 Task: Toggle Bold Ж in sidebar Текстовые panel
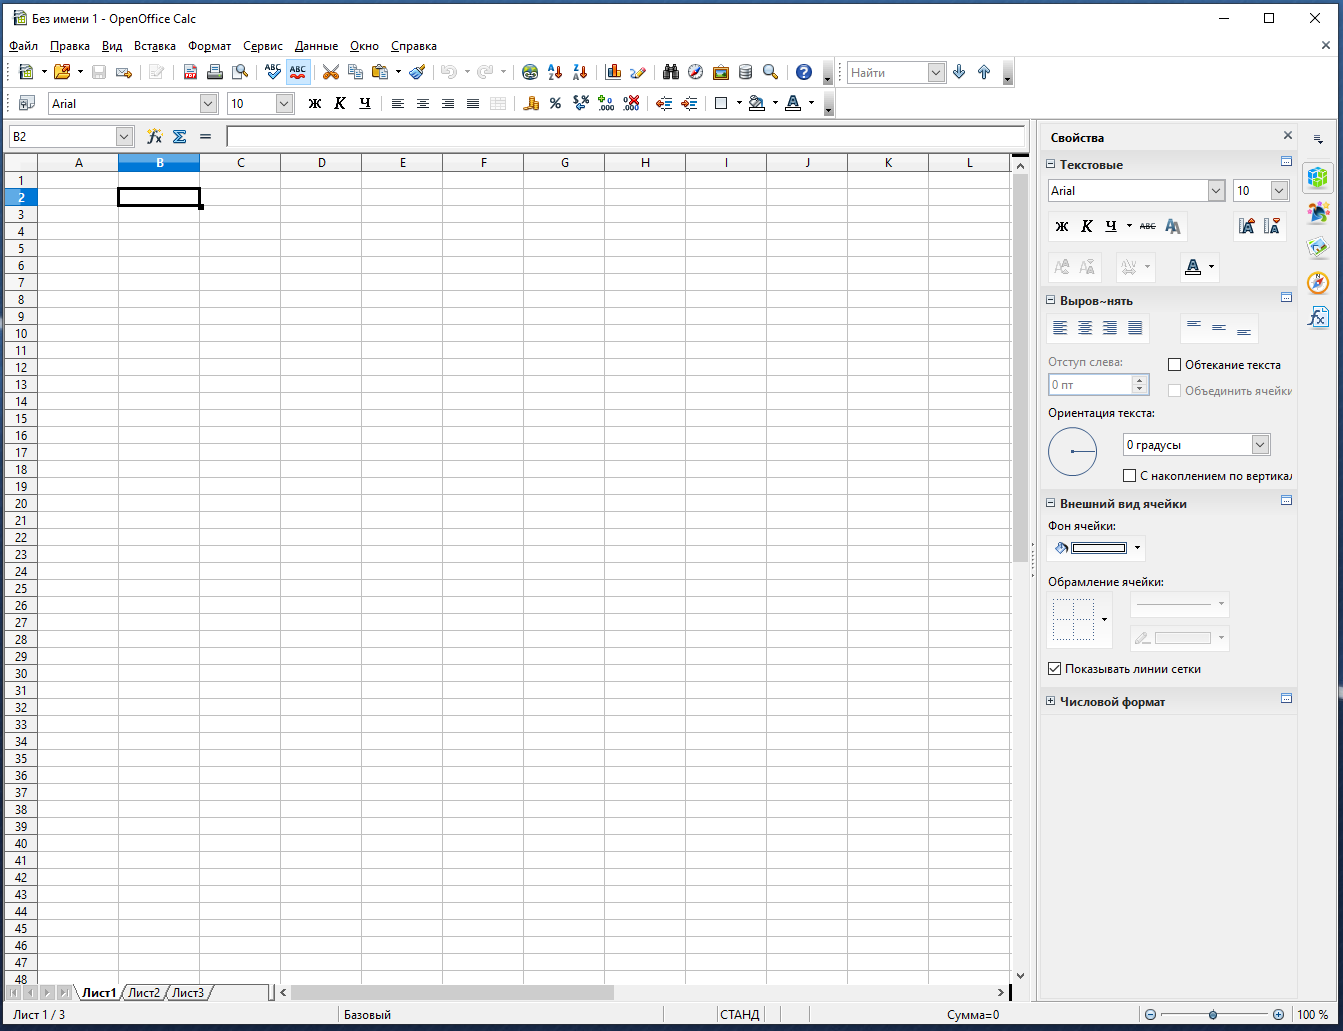pos(1062,227)
